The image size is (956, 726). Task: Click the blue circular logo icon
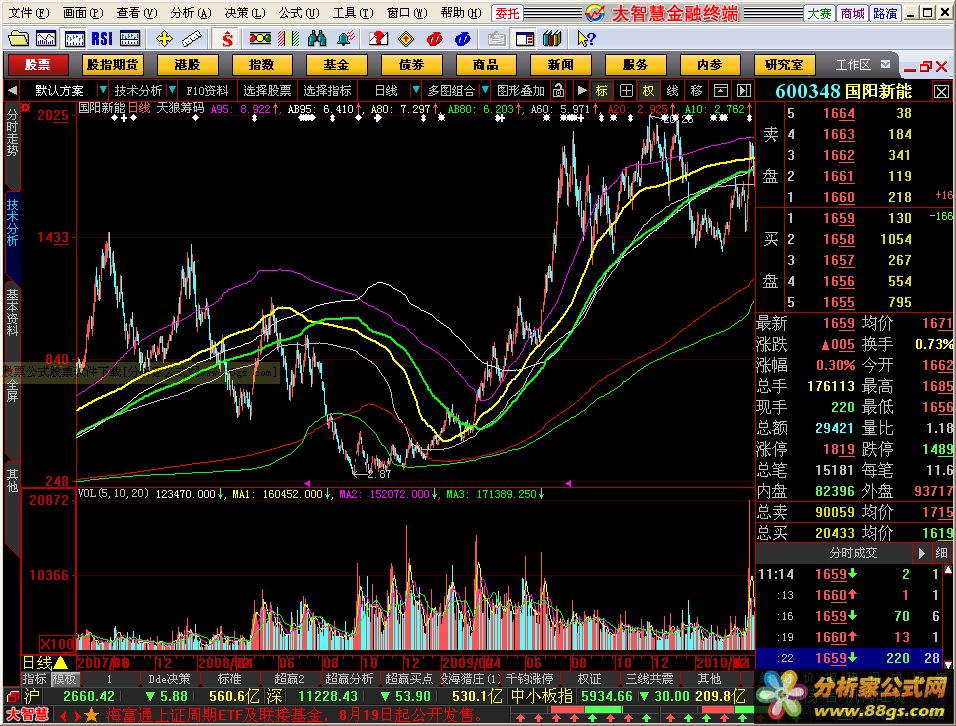pyautogui.click(x=463, y=39)
